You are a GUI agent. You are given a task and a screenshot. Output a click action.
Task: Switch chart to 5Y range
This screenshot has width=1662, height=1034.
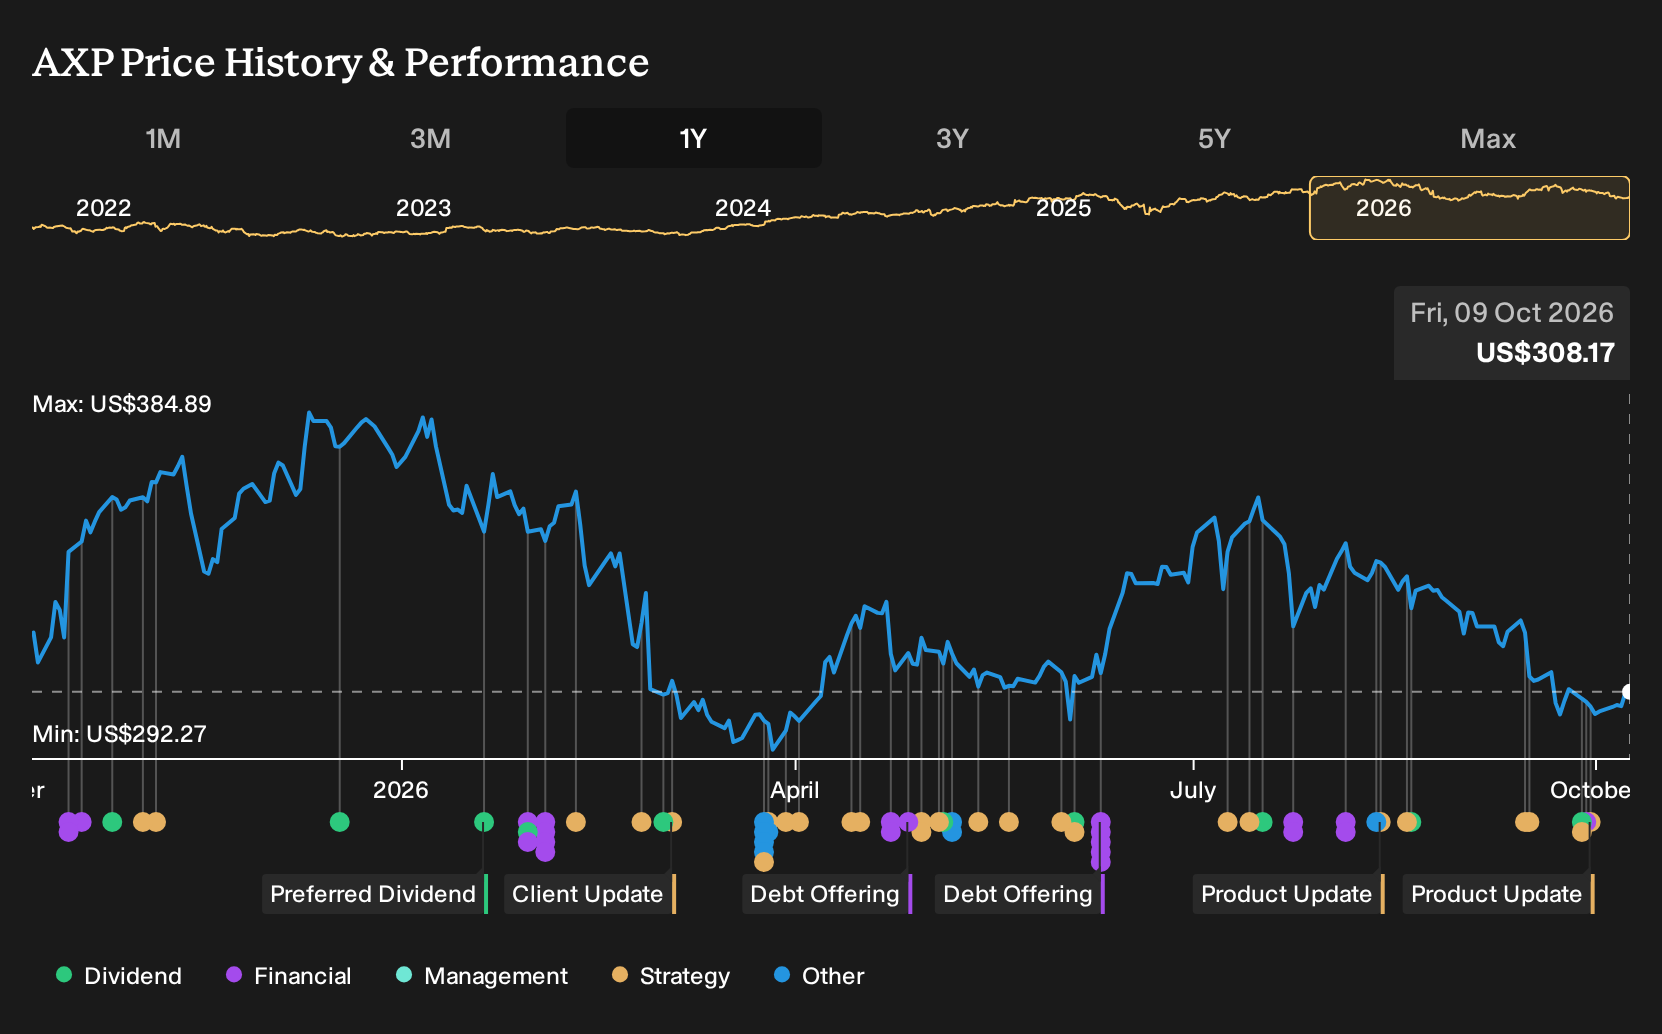[x=1214, y=138]
